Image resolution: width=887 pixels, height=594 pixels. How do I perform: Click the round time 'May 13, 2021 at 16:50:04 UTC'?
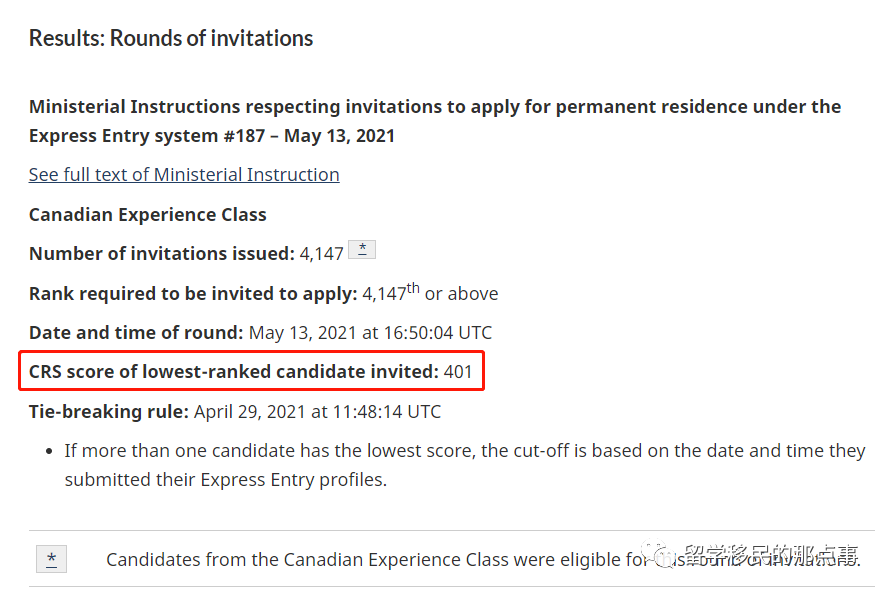(x=370, y=333)
